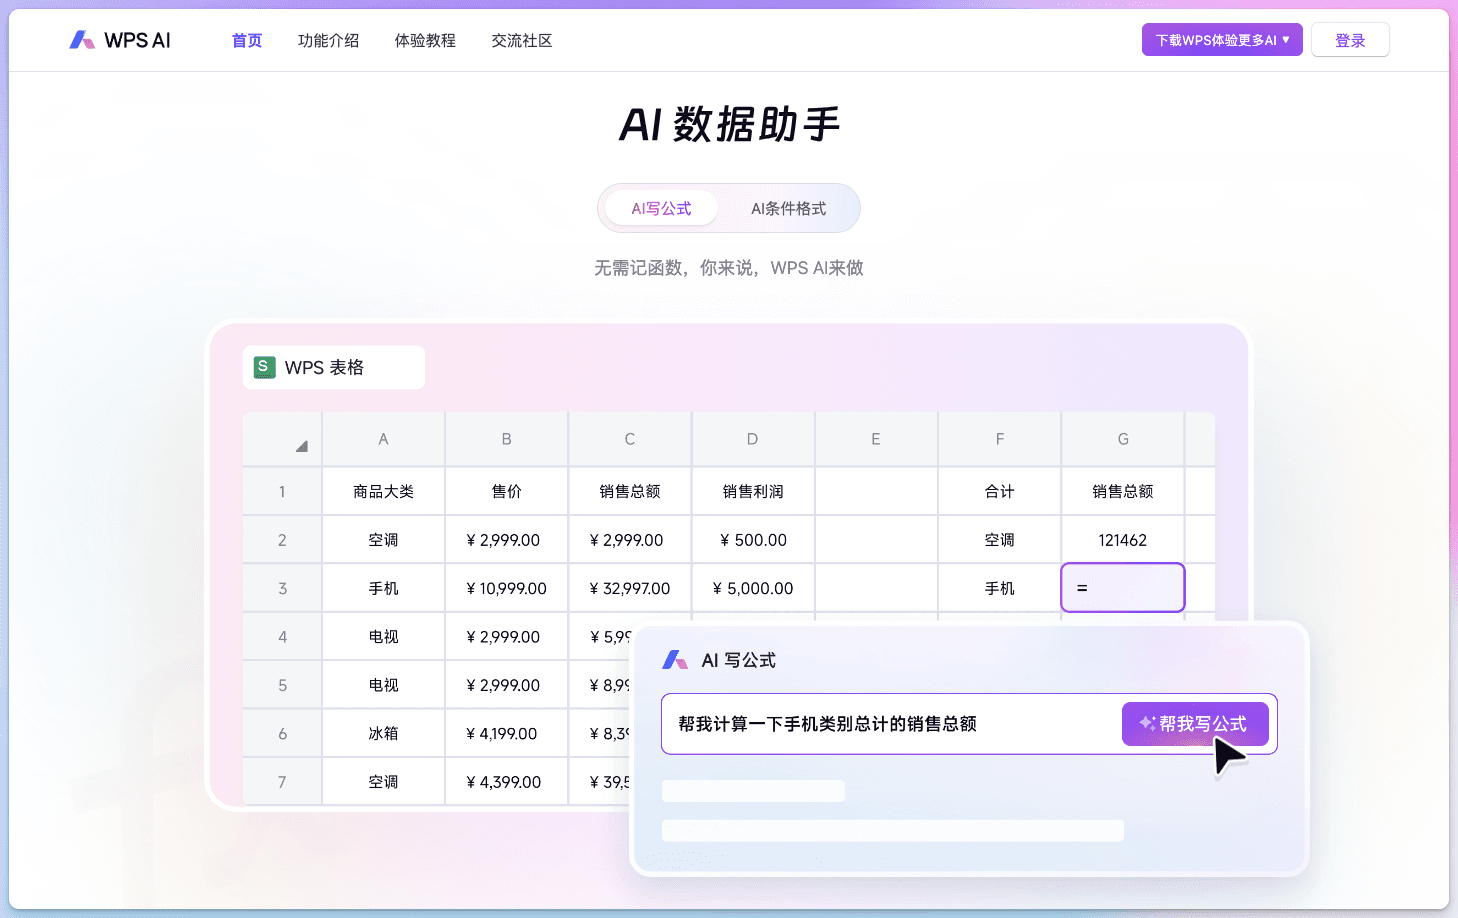Open the 功能介绍 navigation item
The width and height of the screenshot is (1458, 918).
(328, 40)
